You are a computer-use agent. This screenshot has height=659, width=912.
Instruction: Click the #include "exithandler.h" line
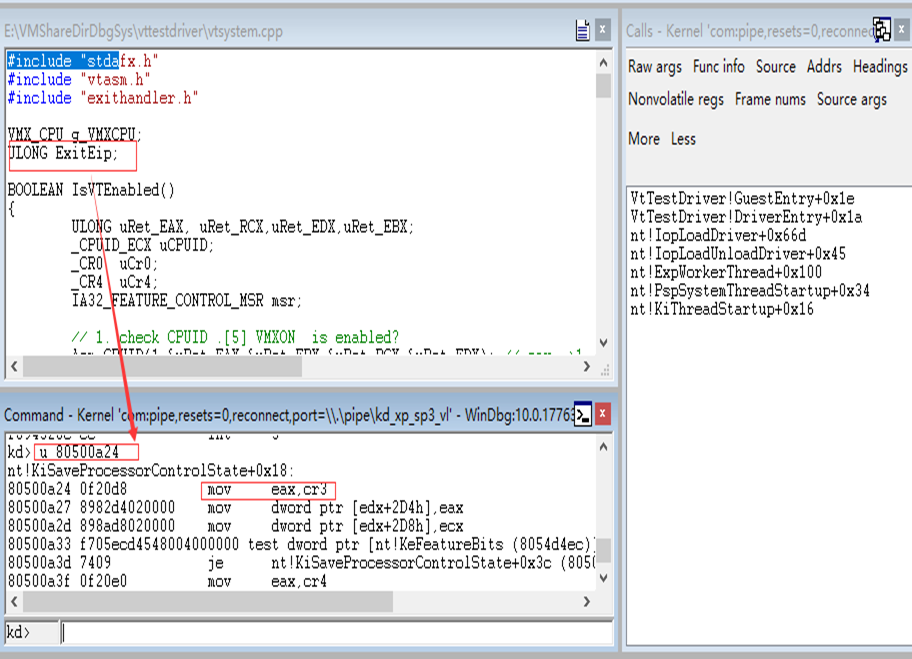coord(103,98)
